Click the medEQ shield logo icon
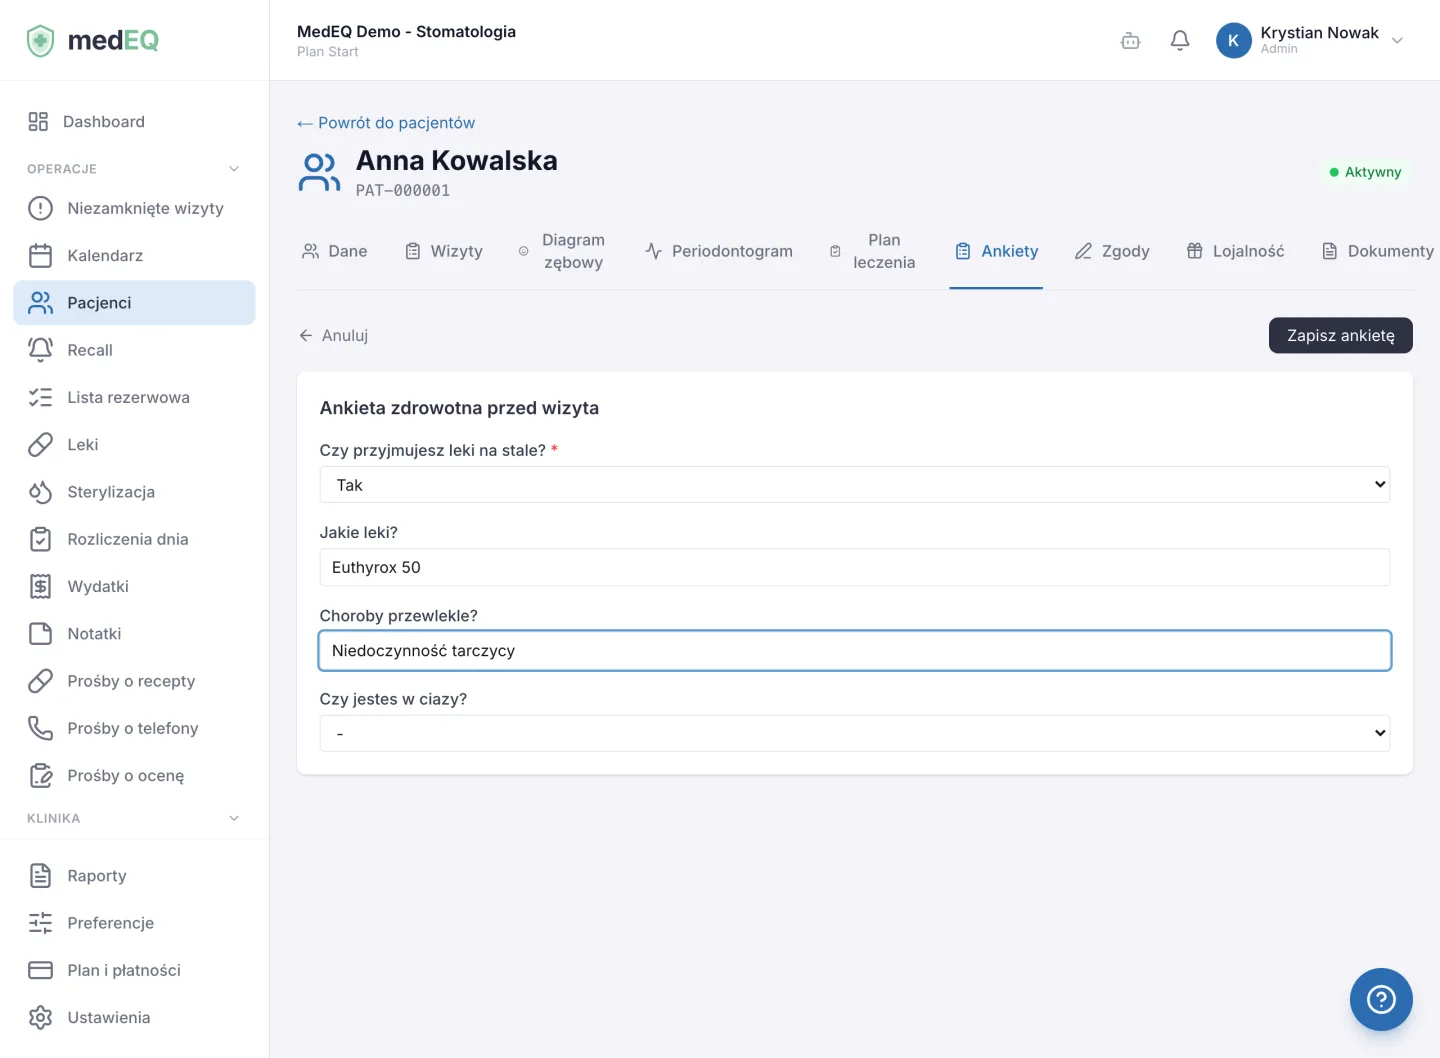Screen dimensions: 1440x1058 click(40, 41)
